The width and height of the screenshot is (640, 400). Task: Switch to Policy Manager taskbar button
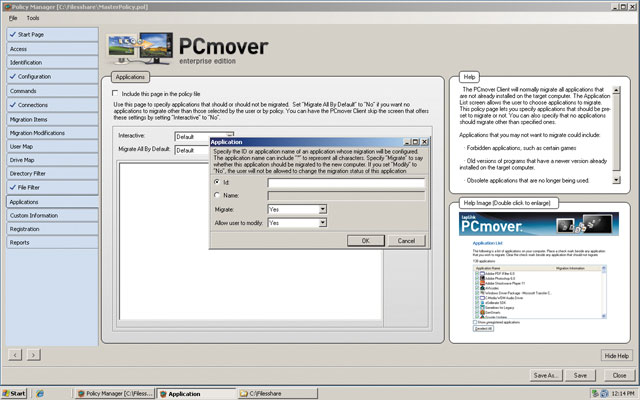pos(115,393)
